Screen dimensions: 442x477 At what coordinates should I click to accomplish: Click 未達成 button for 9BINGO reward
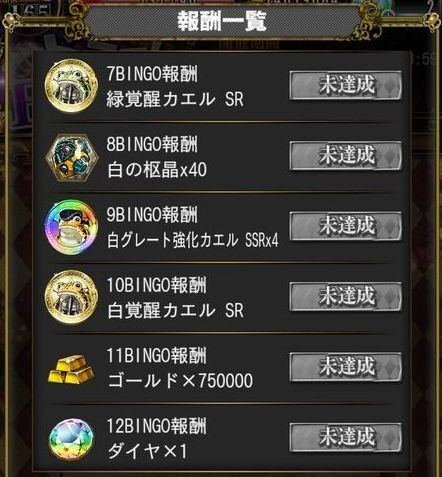pos(346,226)
